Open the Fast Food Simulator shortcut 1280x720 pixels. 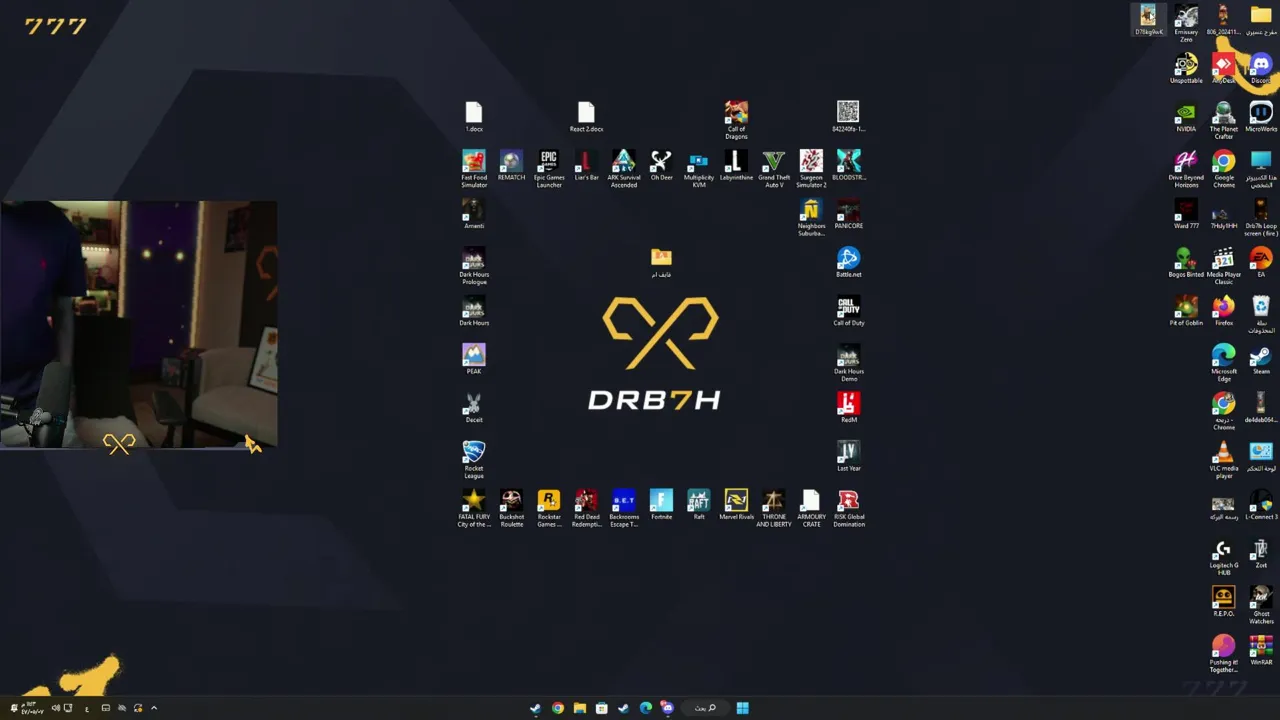[474, 168]
